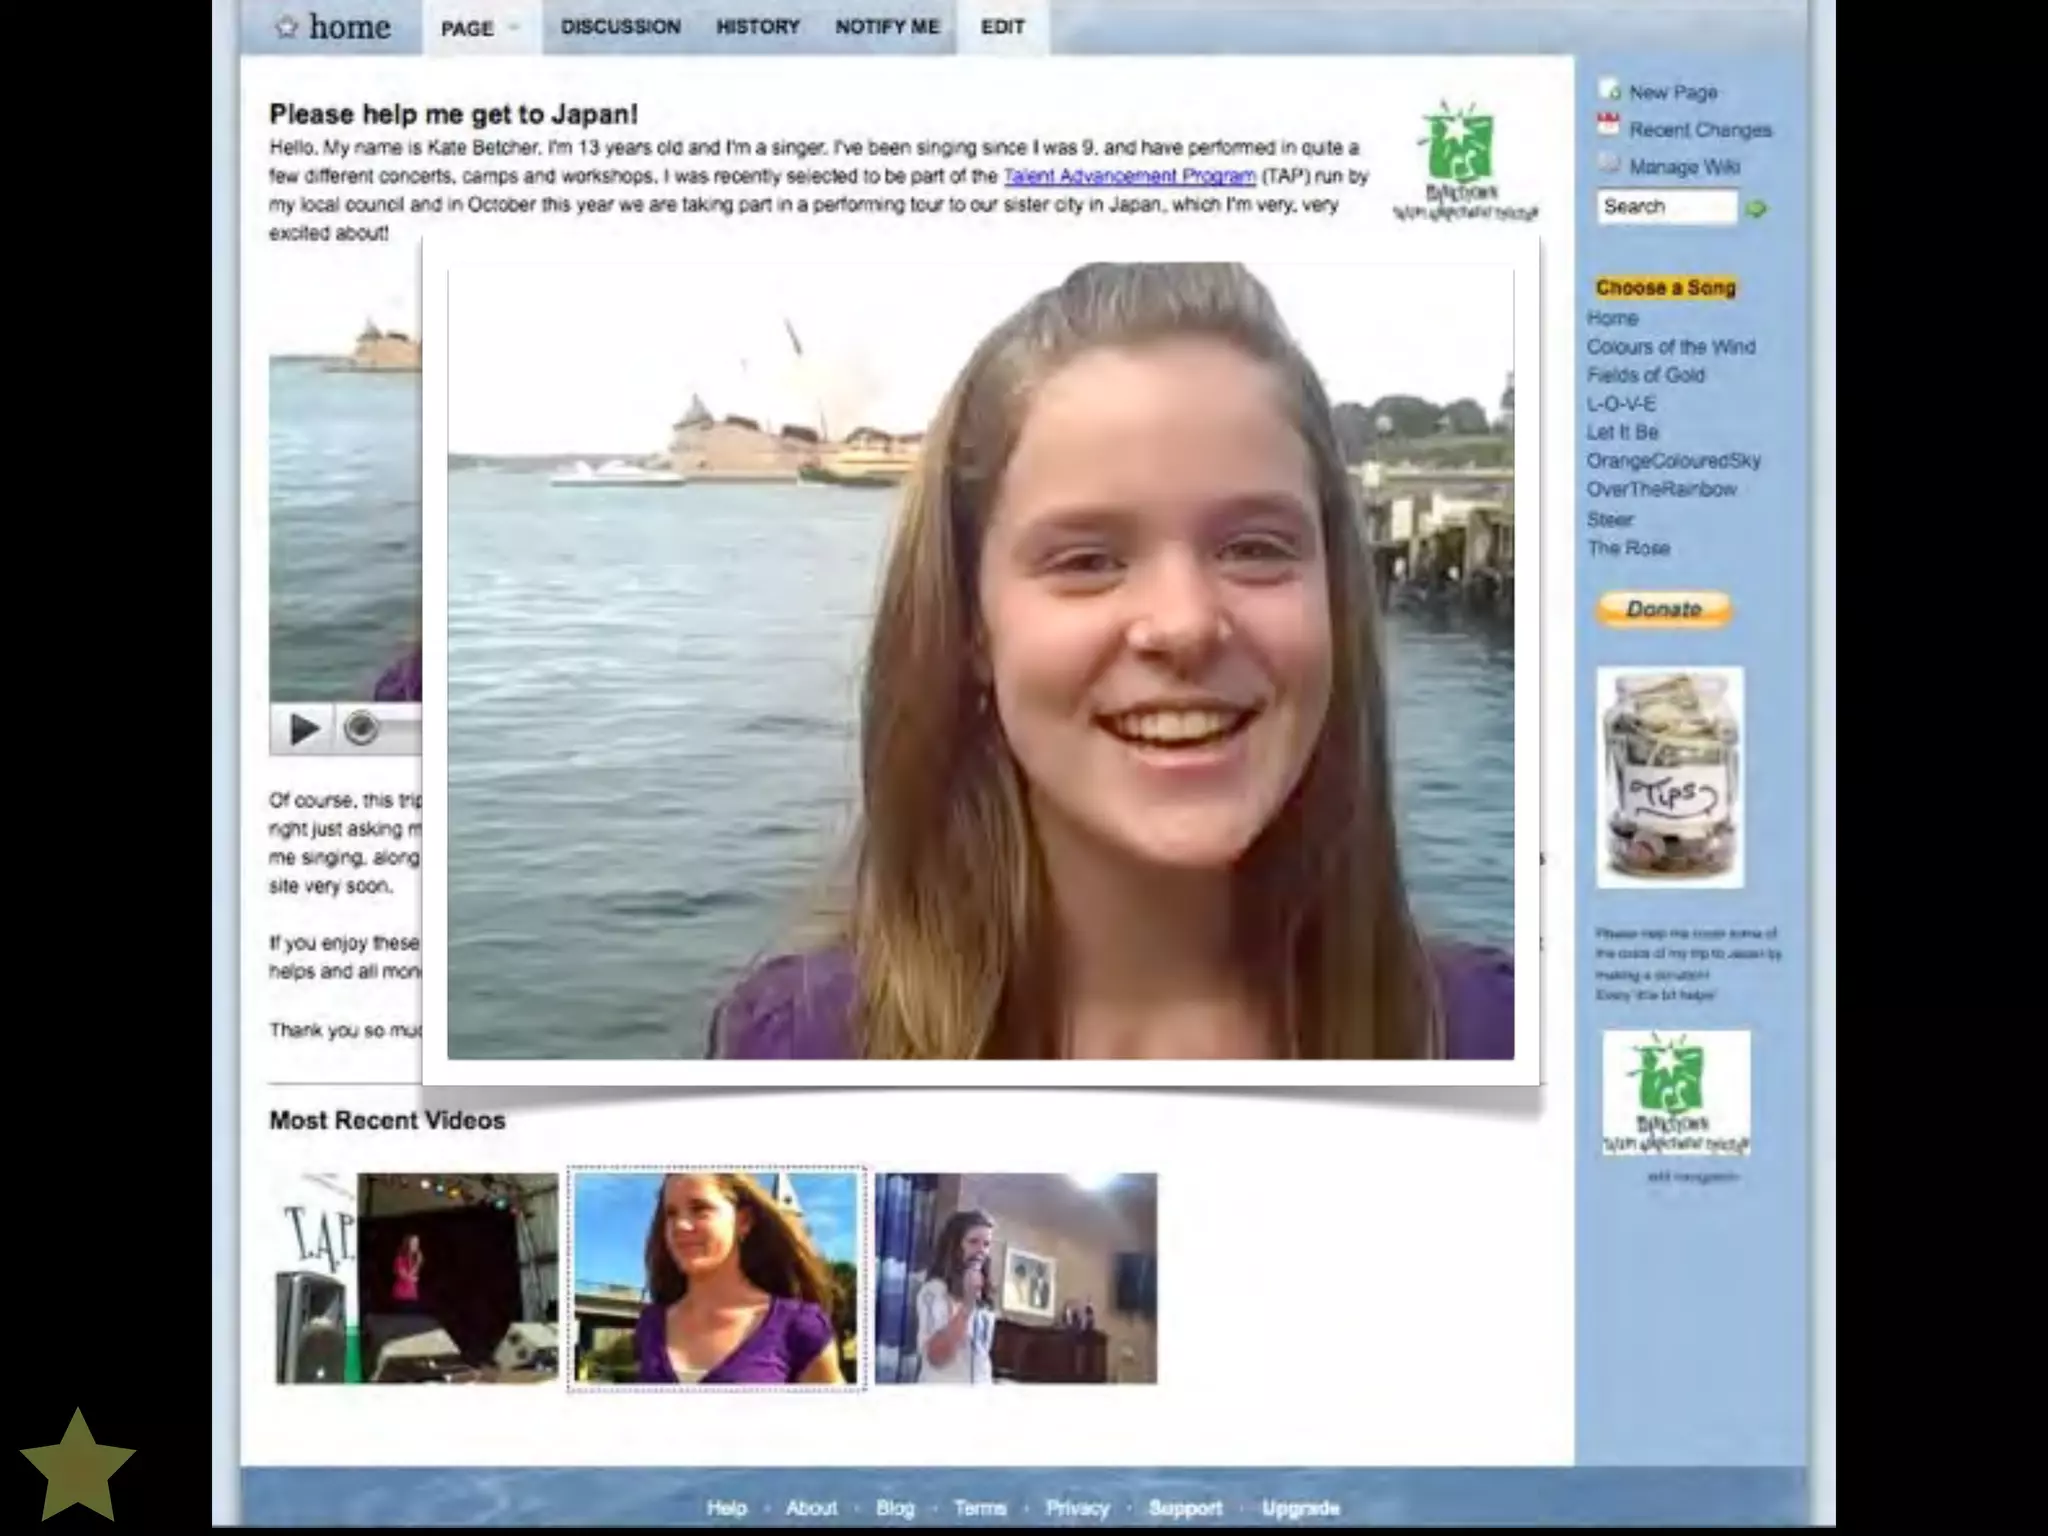This screenshot has width=2048, height=1536.
Task: Click the tips jar image
Action: tap(1670, 777)
